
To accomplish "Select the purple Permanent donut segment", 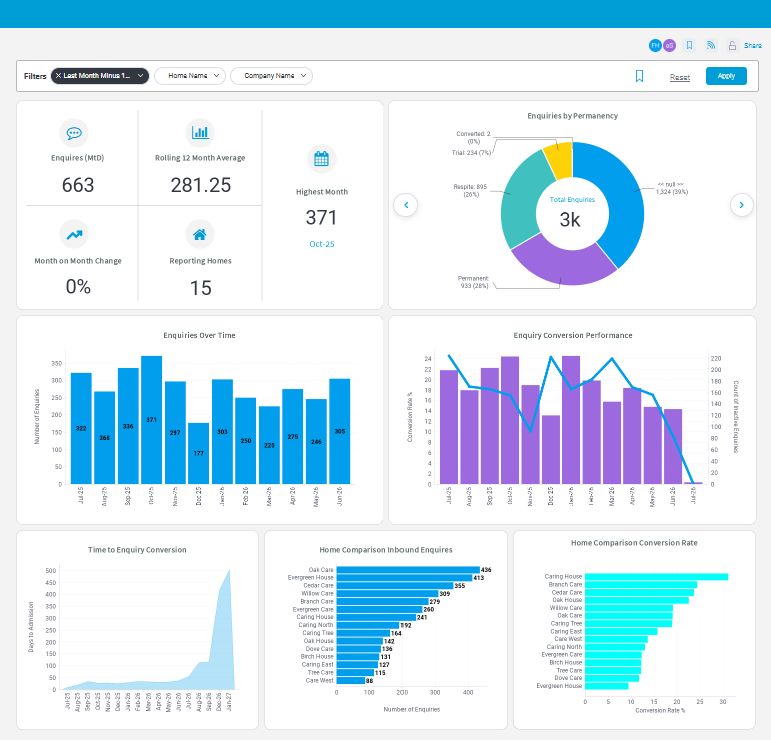I will click(x=561, y=266).
